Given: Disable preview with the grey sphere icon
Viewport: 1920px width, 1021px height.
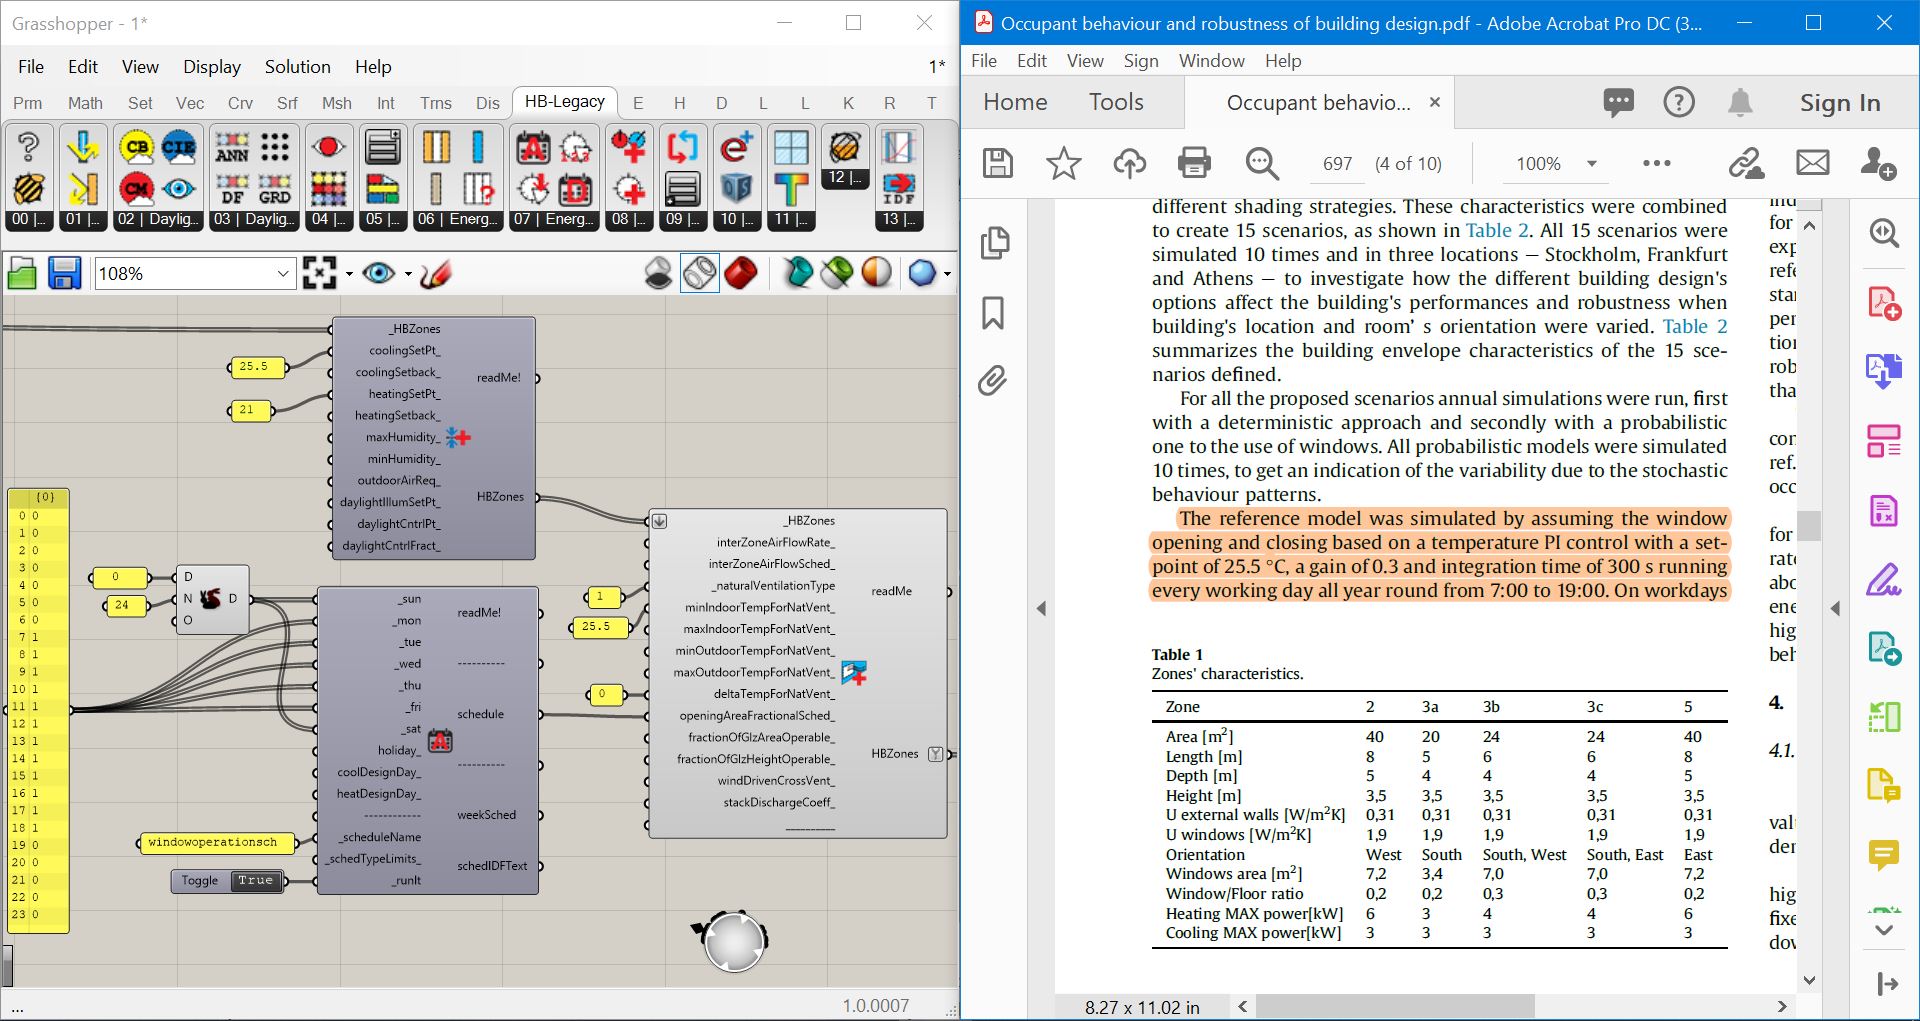Looking at the screenshot, I should (x=658, y=273).
